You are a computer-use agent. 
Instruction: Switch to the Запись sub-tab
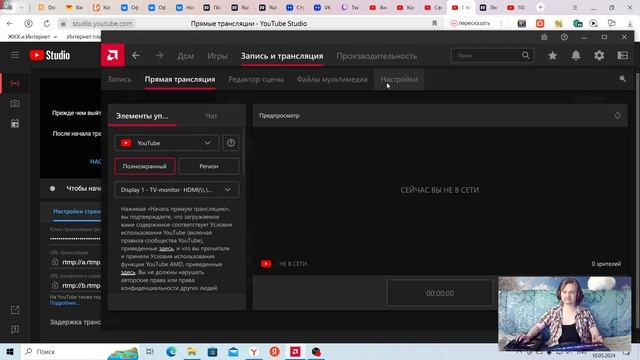120,79
